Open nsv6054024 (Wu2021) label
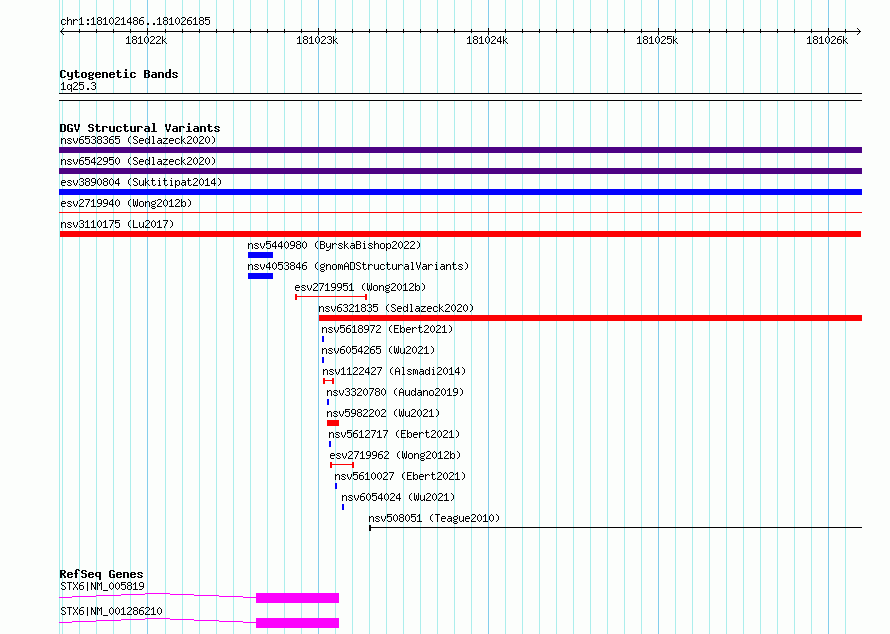Viewport: 890px width, 634px height. tap(398, 497)
